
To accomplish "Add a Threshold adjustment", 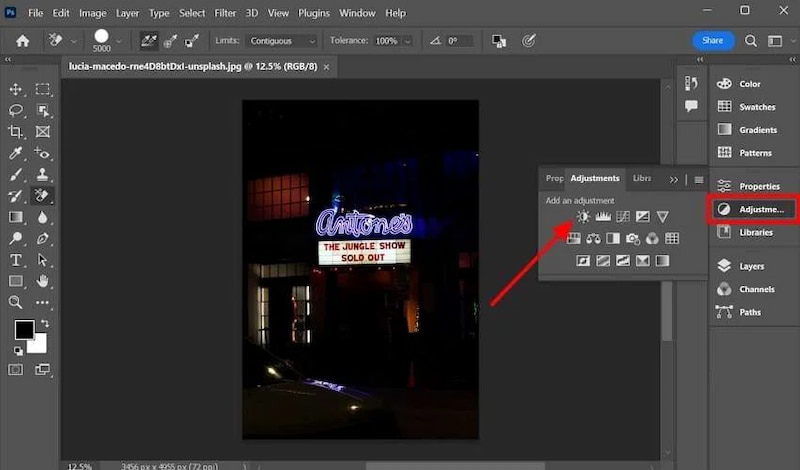I will pyautogui.click(x=622, y=261).
